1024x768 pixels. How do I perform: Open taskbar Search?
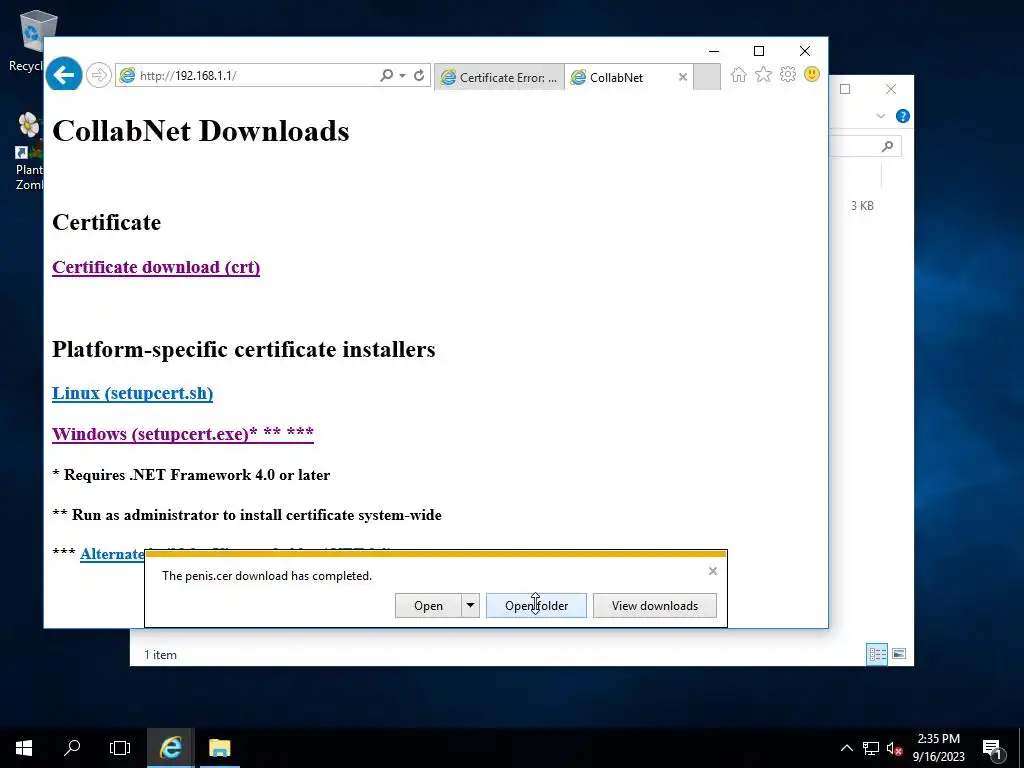pyautogui.click(x=72, y=748)
